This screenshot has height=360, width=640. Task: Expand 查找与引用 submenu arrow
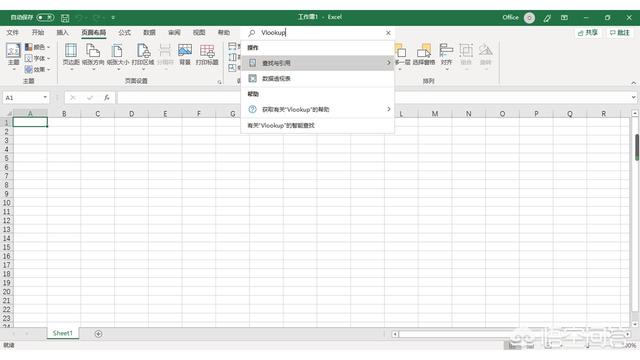tap(389, 63)
